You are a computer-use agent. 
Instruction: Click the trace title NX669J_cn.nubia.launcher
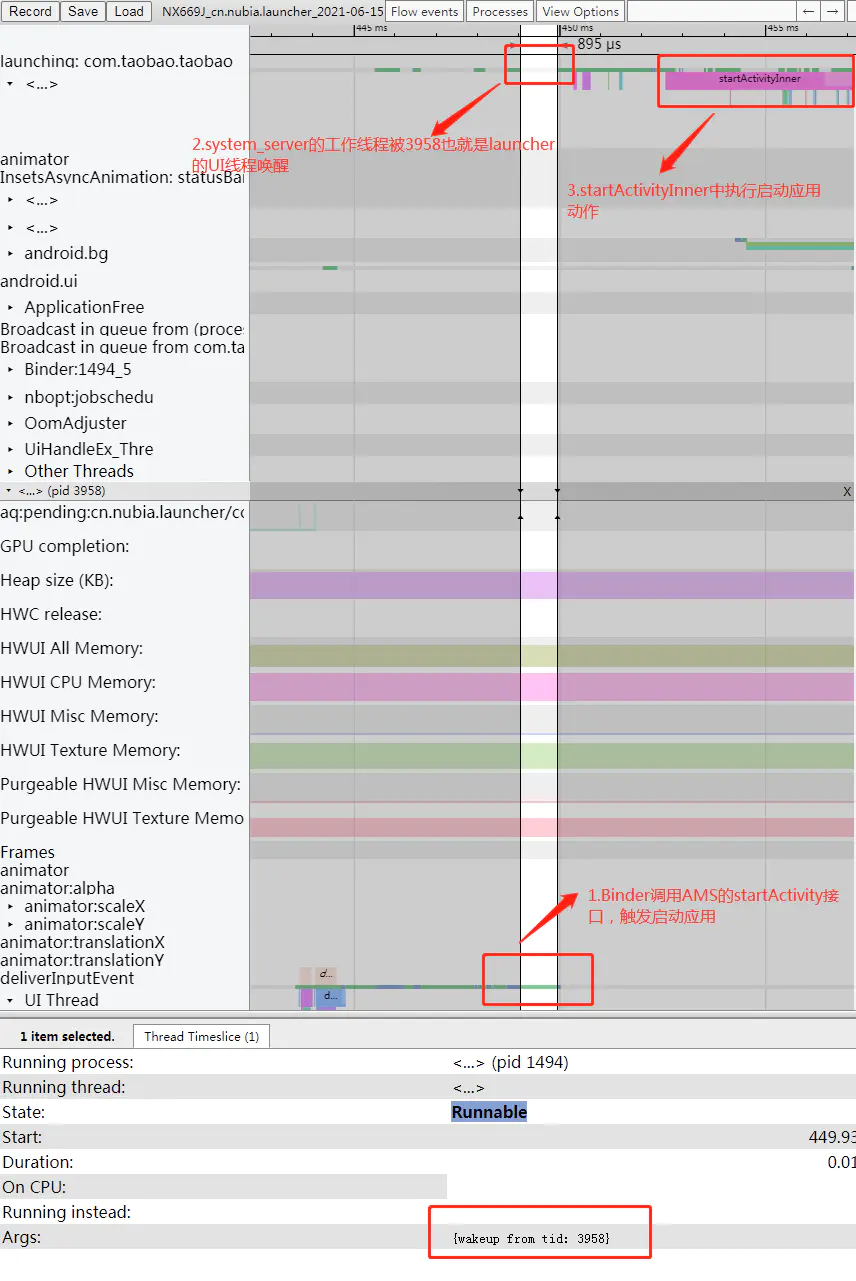[272, 12]
